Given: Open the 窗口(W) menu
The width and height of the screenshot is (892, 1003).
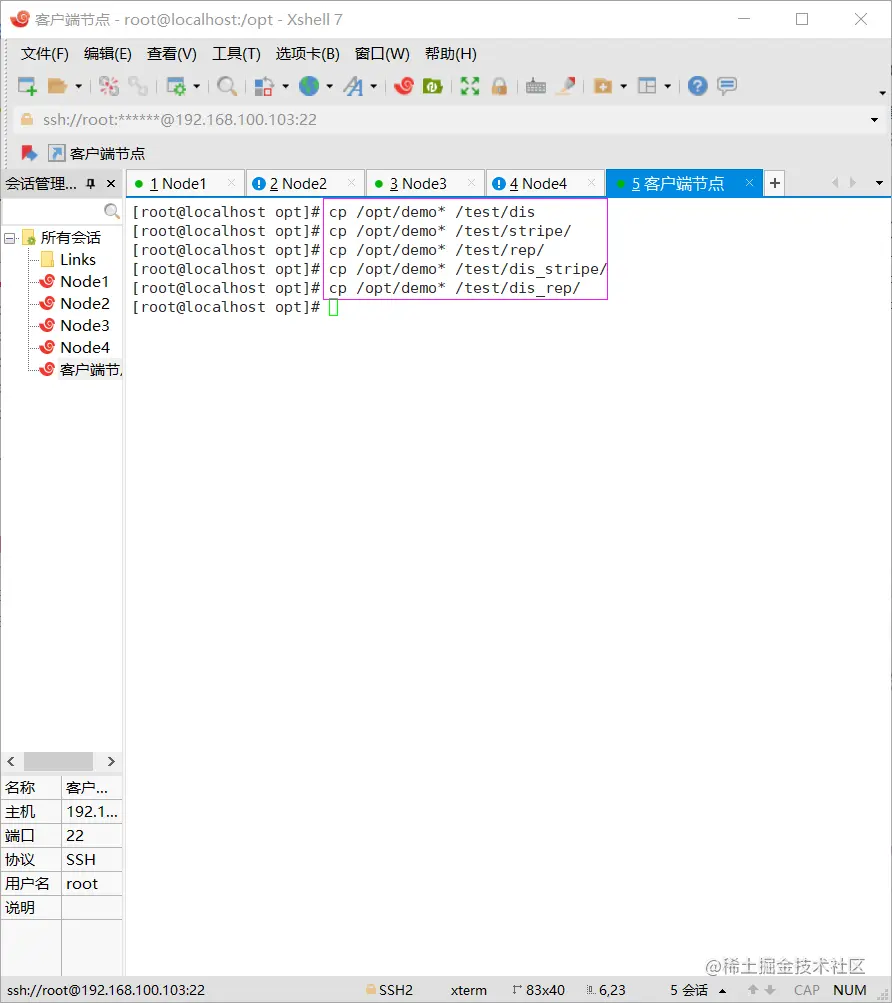Looking at the screenshot, I should (x=382, y=54).
